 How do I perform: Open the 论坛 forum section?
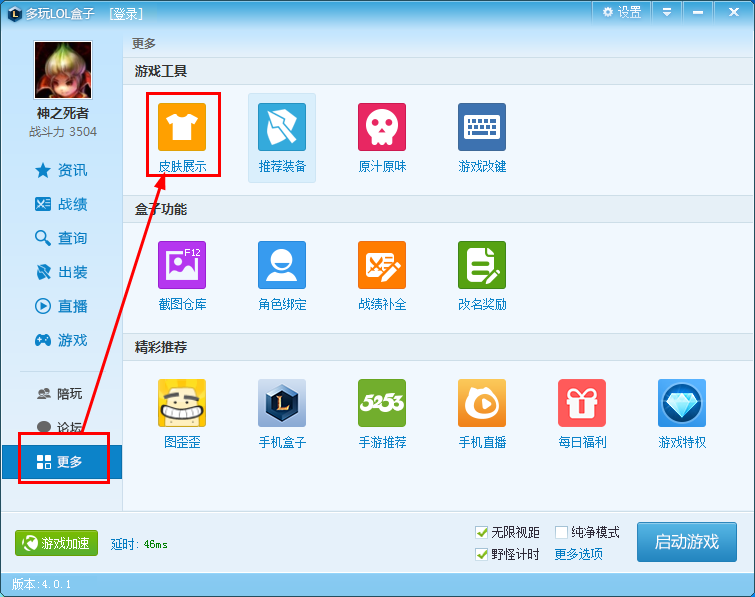coord(60,427)
